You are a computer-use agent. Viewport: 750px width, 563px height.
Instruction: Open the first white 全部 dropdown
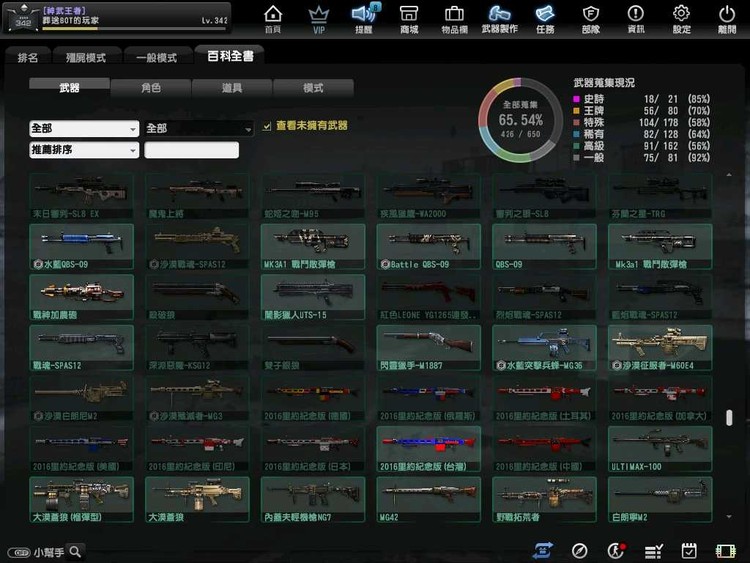[x=84, y=129]
